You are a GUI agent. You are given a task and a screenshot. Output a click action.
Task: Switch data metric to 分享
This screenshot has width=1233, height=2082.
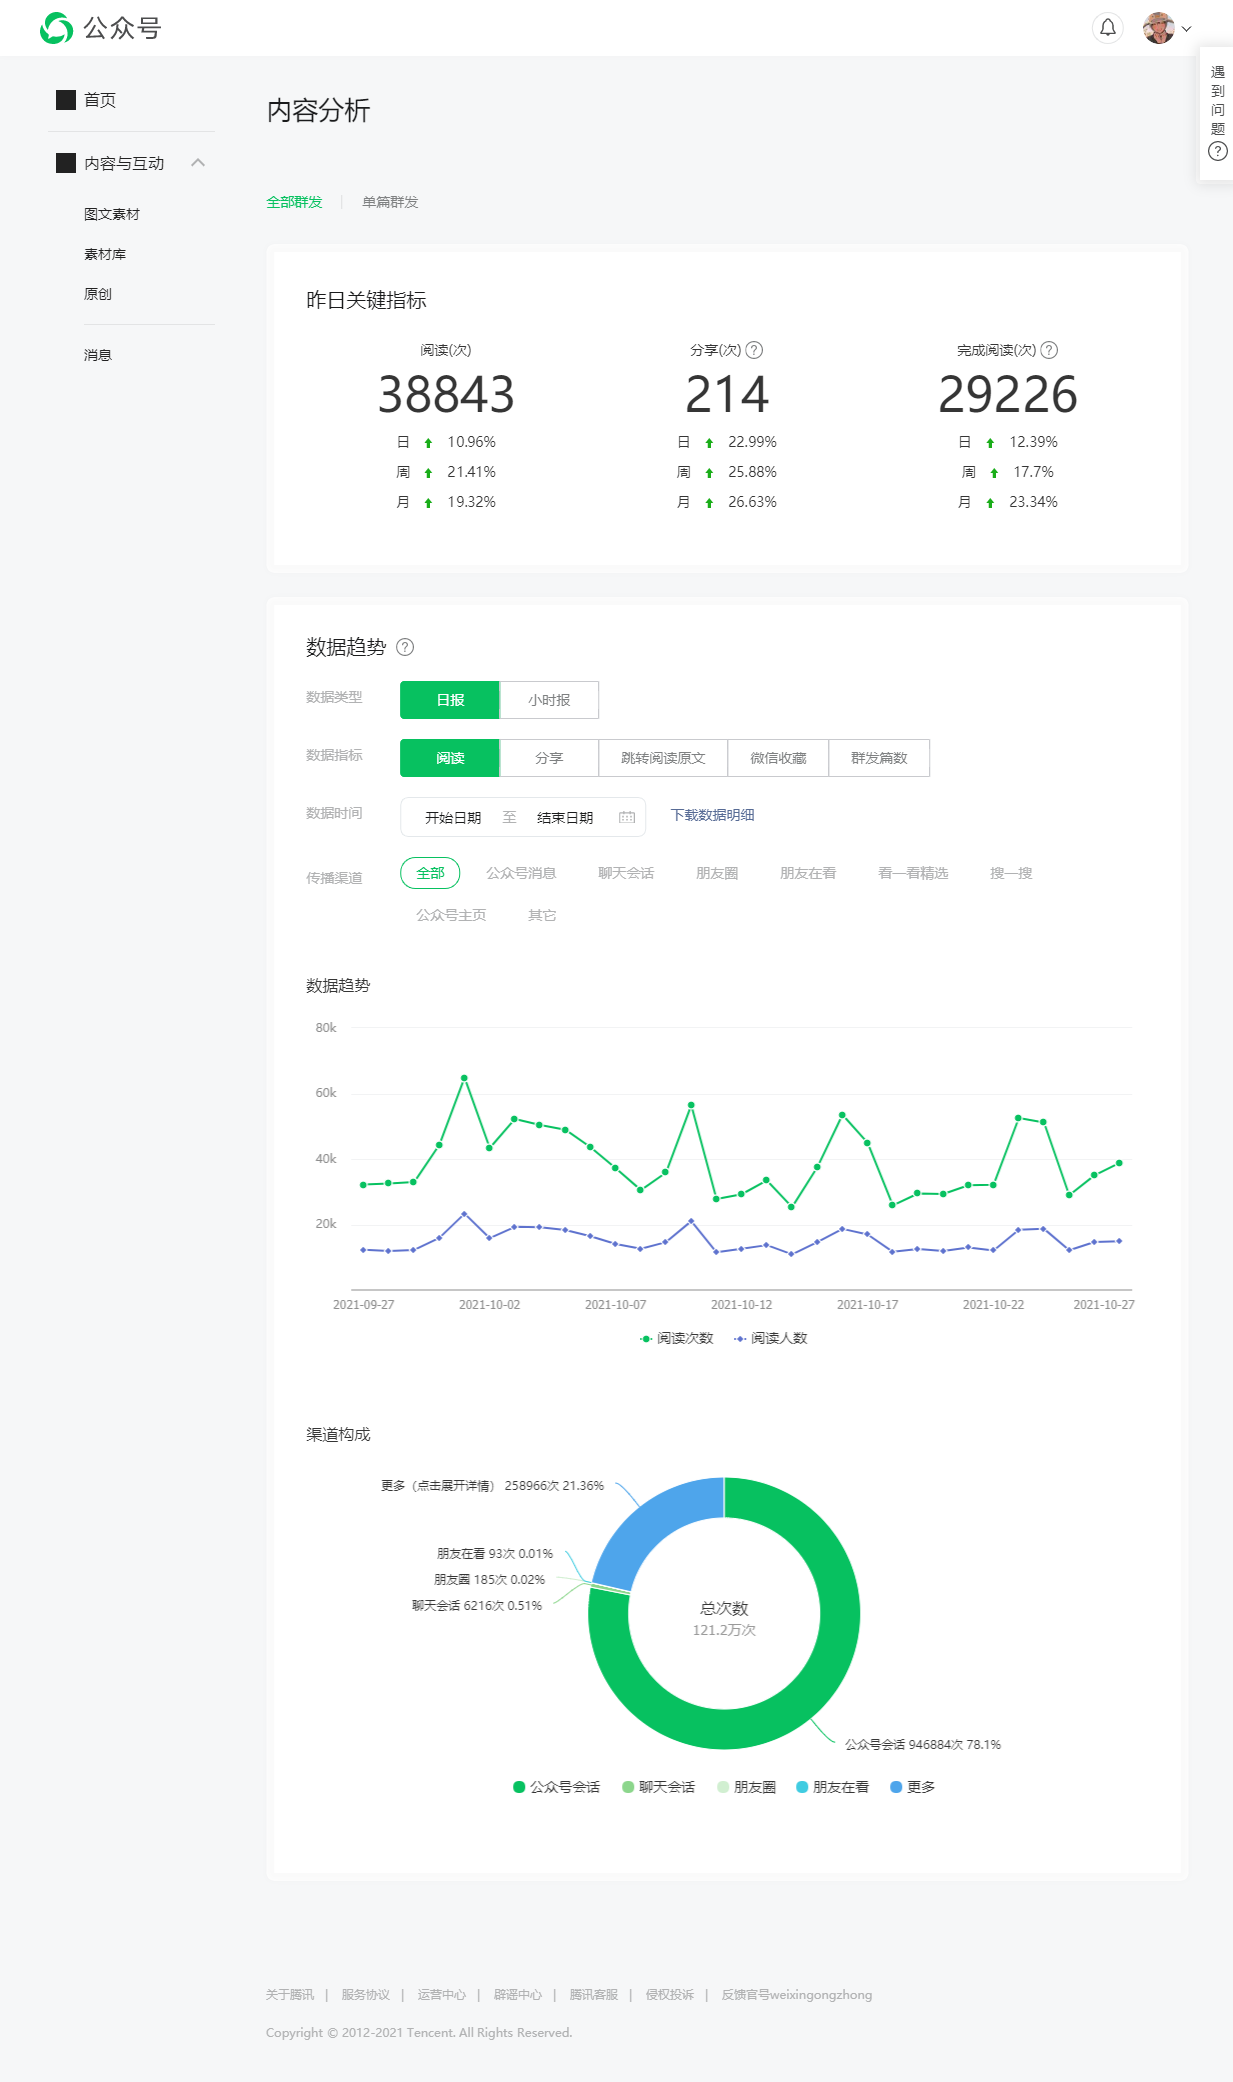[x=549, y=758]
